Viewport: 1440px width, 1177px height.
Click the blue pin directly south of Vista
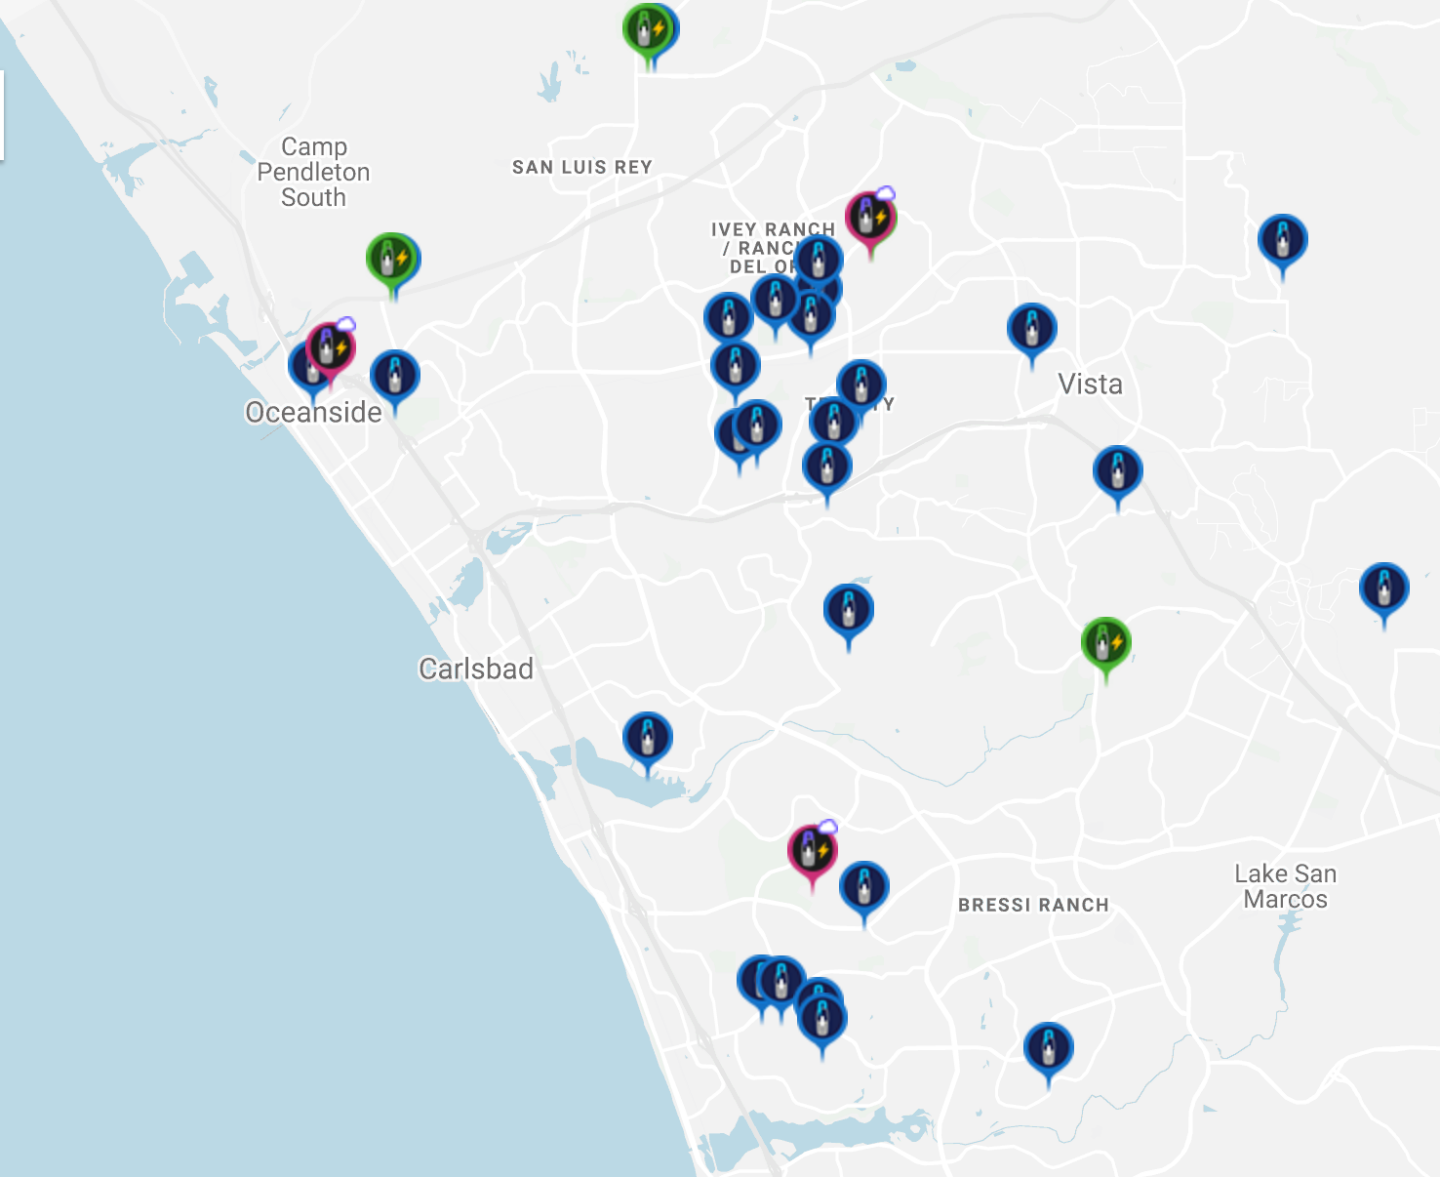tap(1117, 472)
